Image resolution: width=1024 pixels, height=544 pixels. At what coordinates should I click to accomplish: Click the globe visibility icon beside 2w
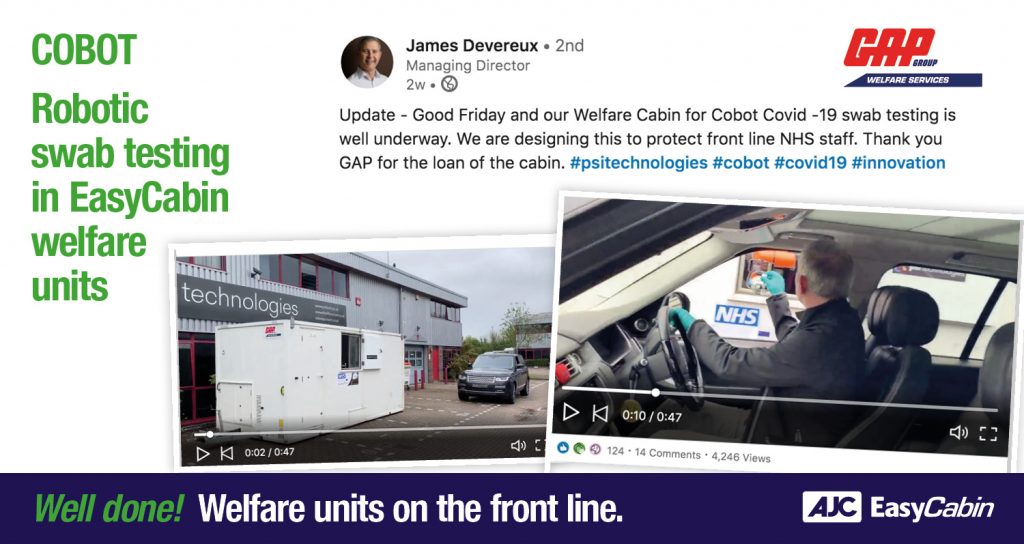click(449, 84)
